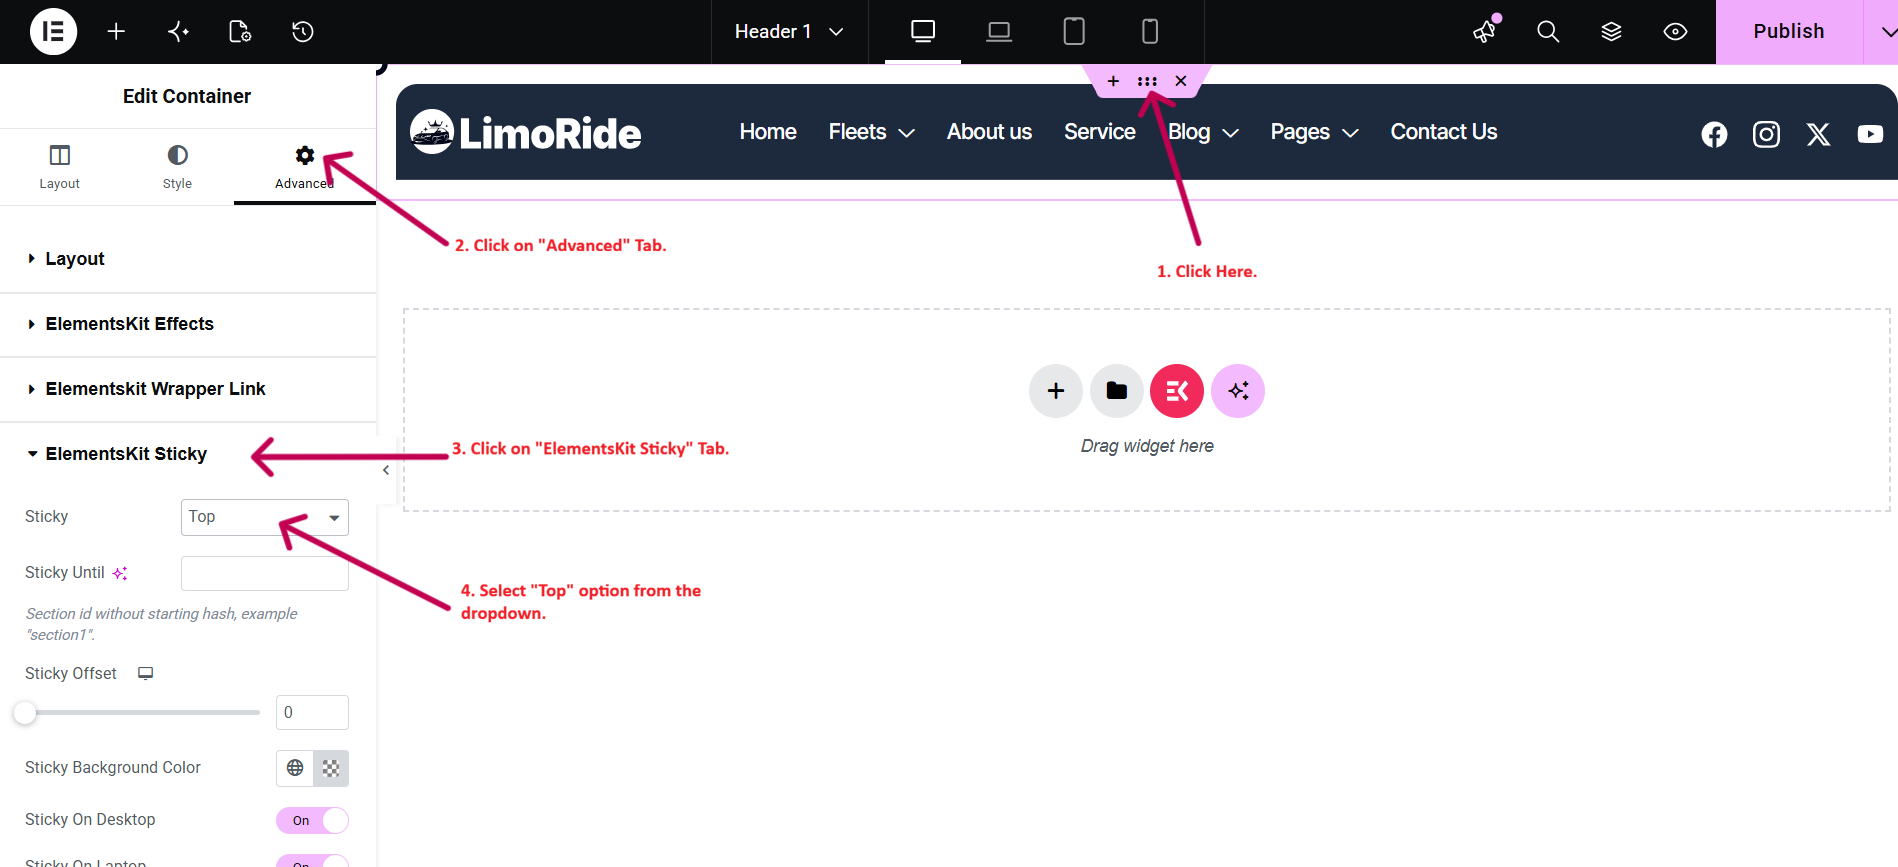Switch to Desktop device view
The height and width of the screenshot is (867, 1898).
pos(923,32)
